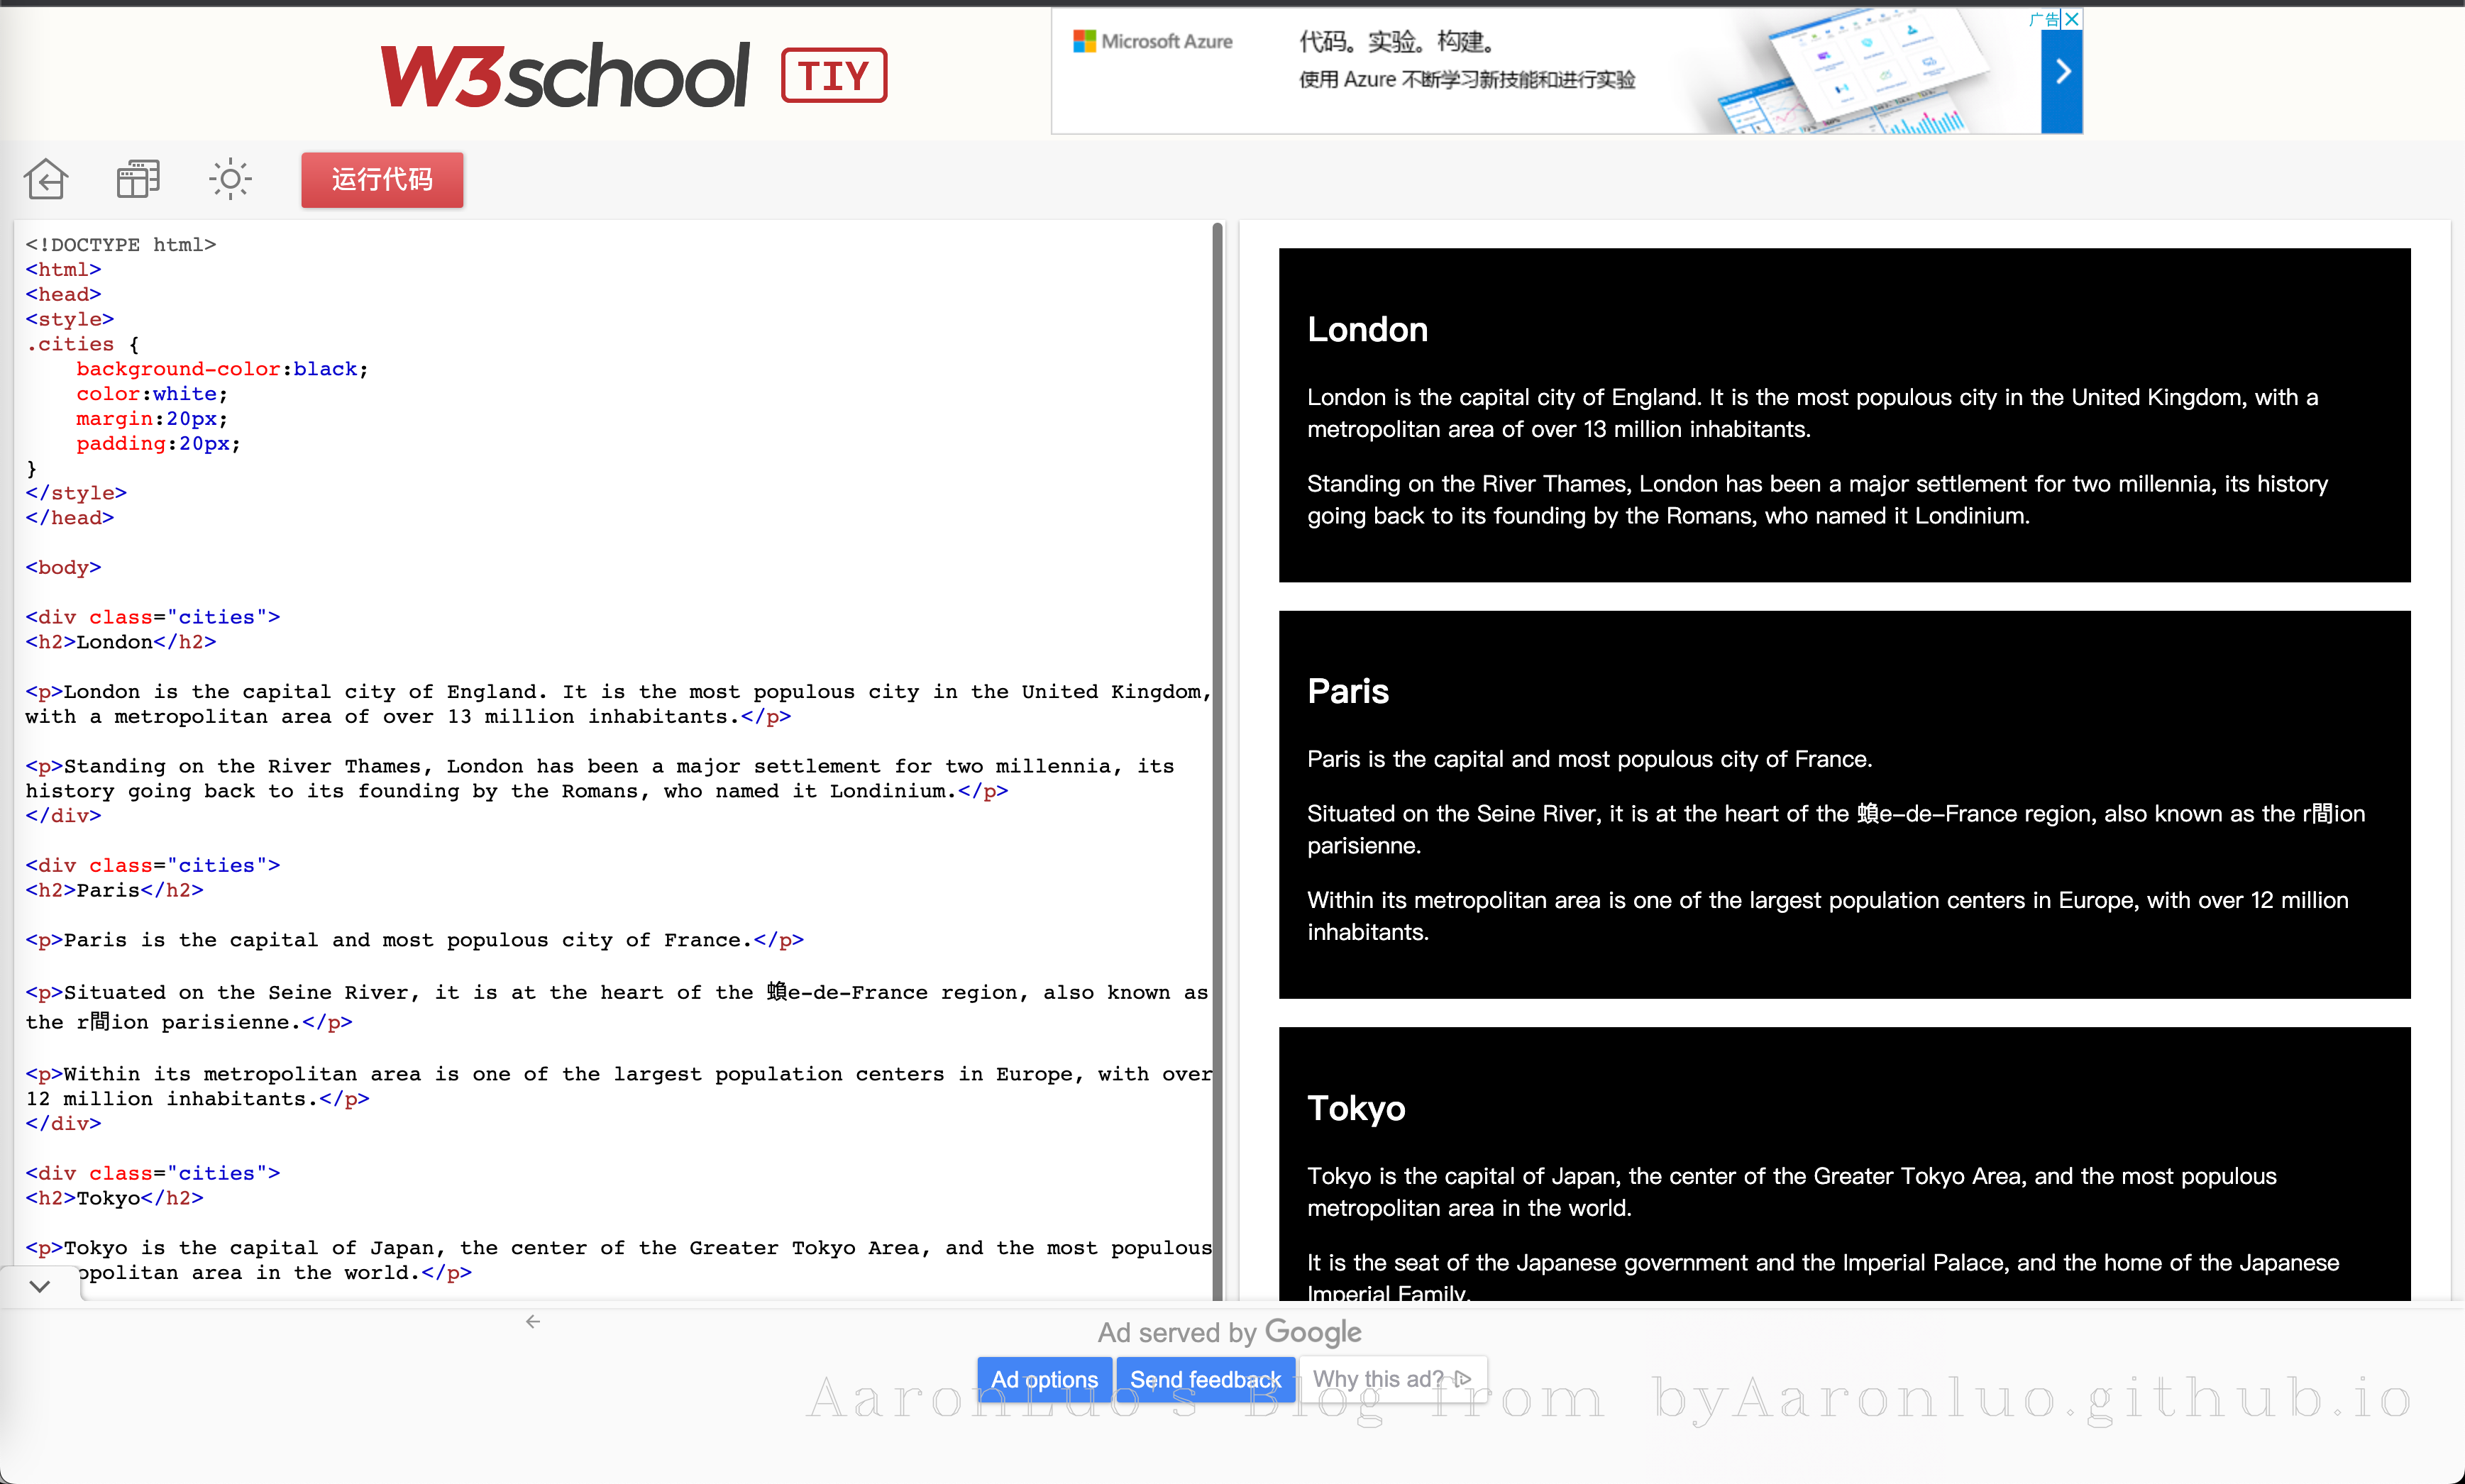This screenshot has height=1484, width=2465.
Task: Click the red TIY badge
Action: 834,75
